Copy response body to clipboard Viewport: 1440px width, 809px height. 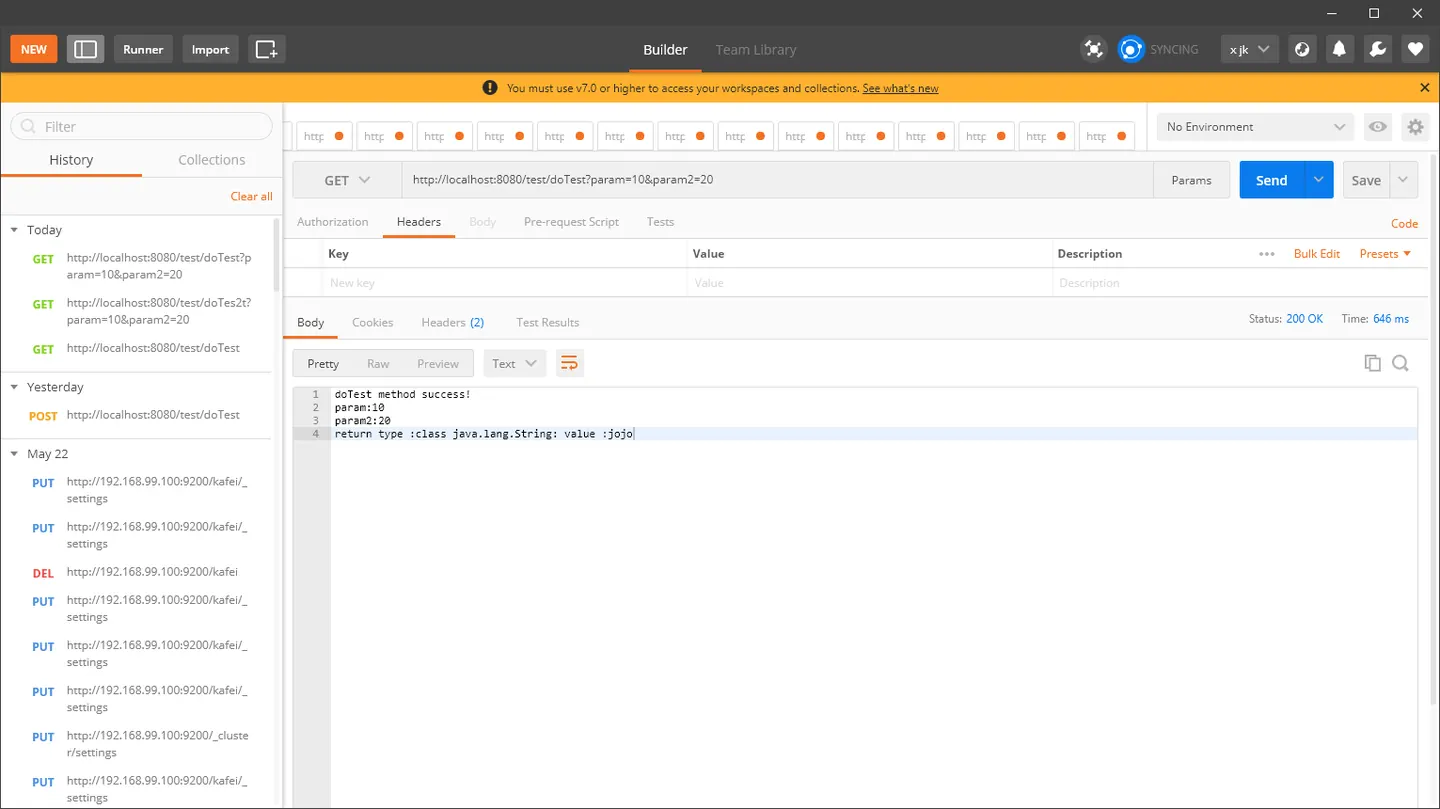pos(1372,363)
